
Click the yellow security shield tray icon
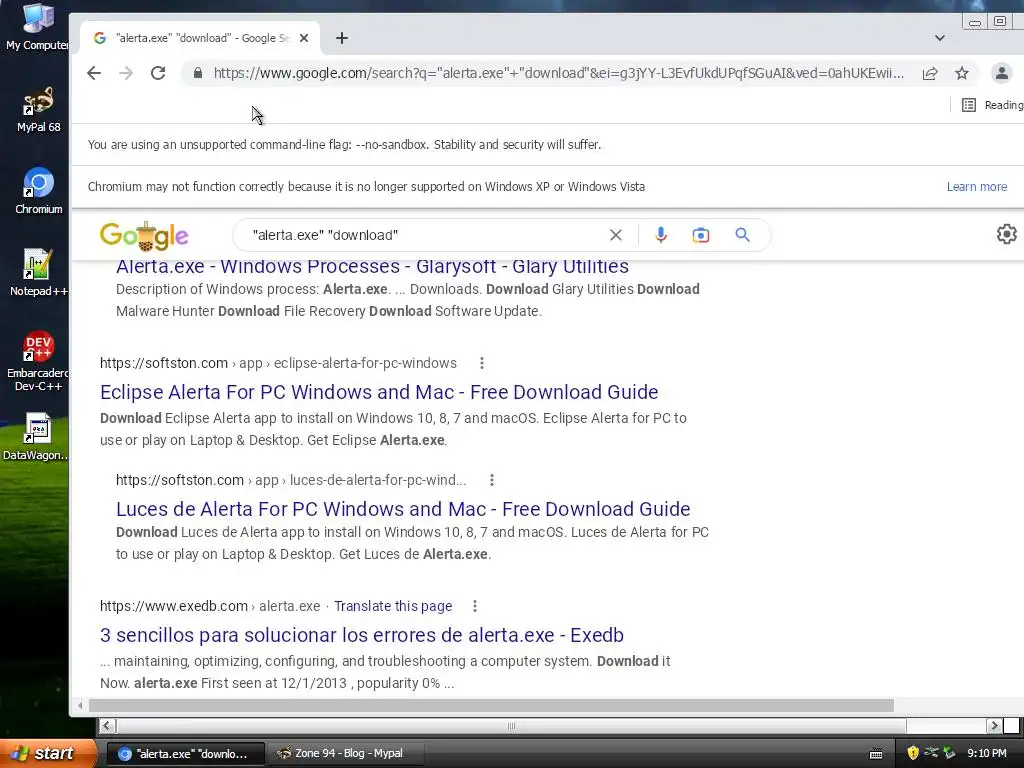pyautogui.click(x=913, y=753)
